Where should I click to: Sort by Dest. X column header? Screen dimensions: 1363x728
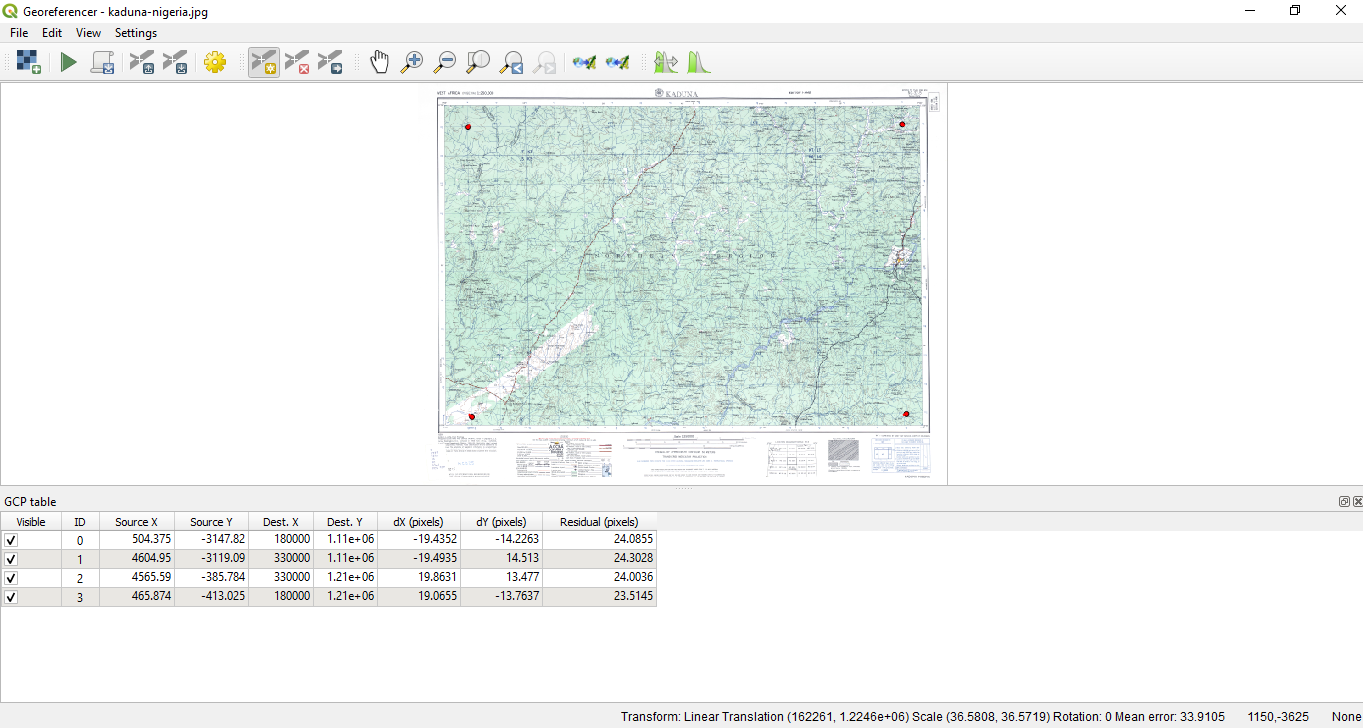click(281, 522)
